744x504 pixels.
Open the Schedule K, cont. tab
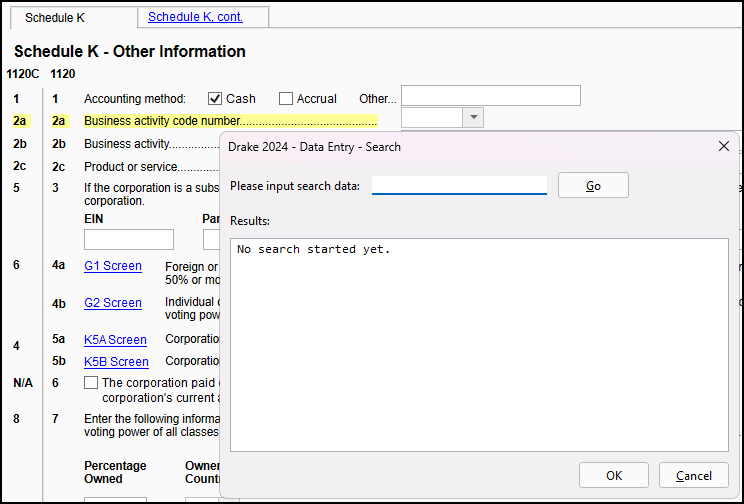[x=195, y=17]
